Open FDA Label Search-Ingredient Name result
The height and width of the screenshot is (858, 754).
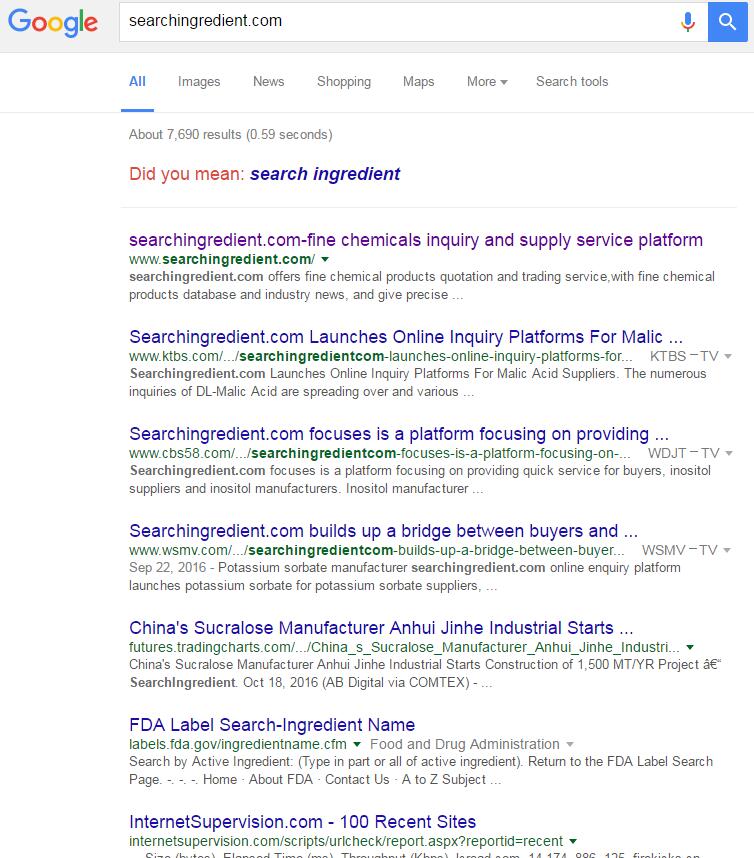point(272,724)
